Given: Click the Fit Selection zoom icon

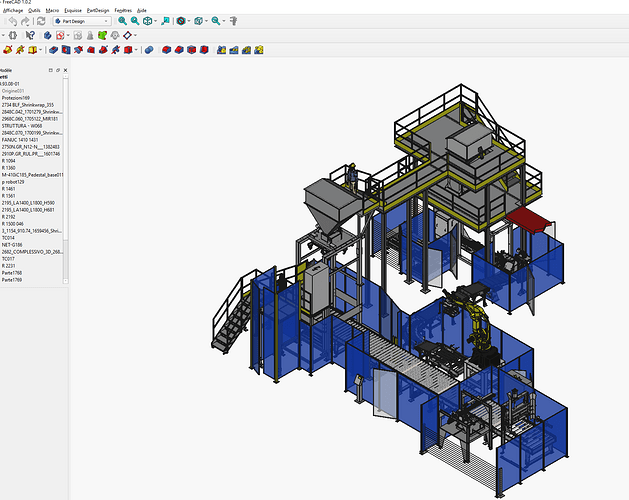Looking at the screenshot, I should 135,21.
